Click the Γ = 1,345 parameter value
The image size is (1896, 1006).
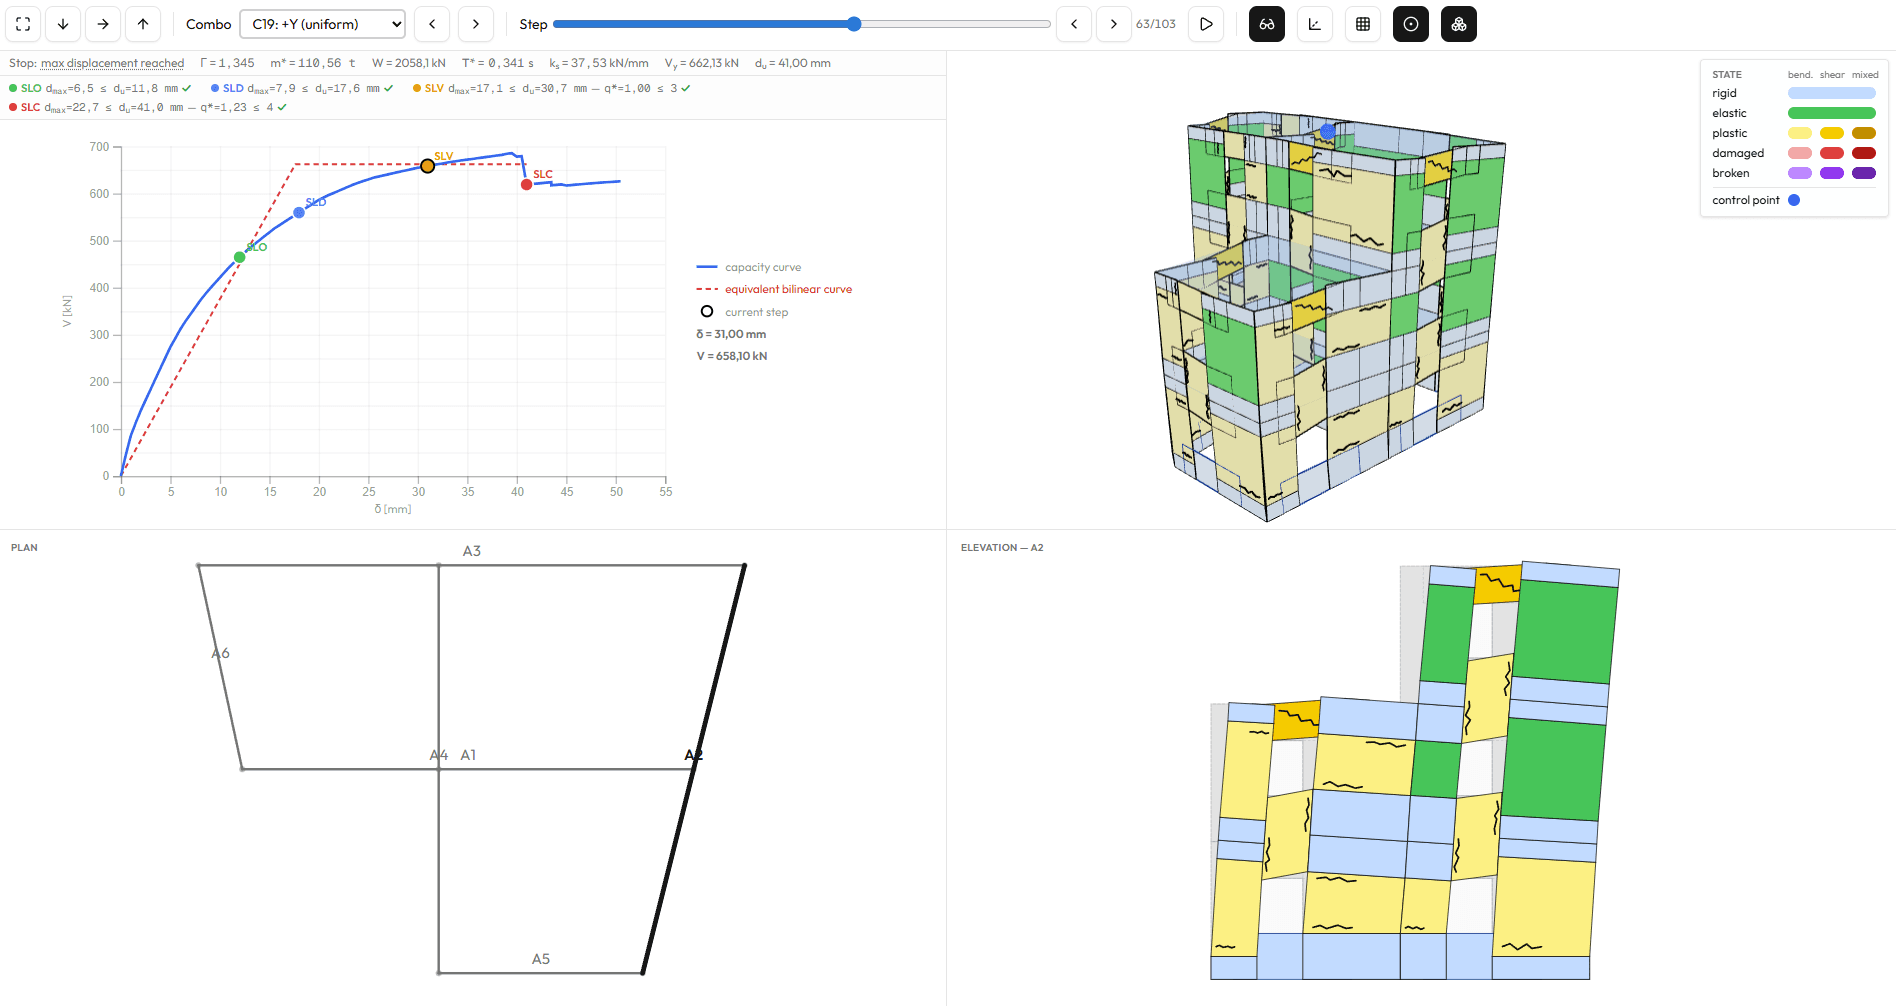[227, 63]
